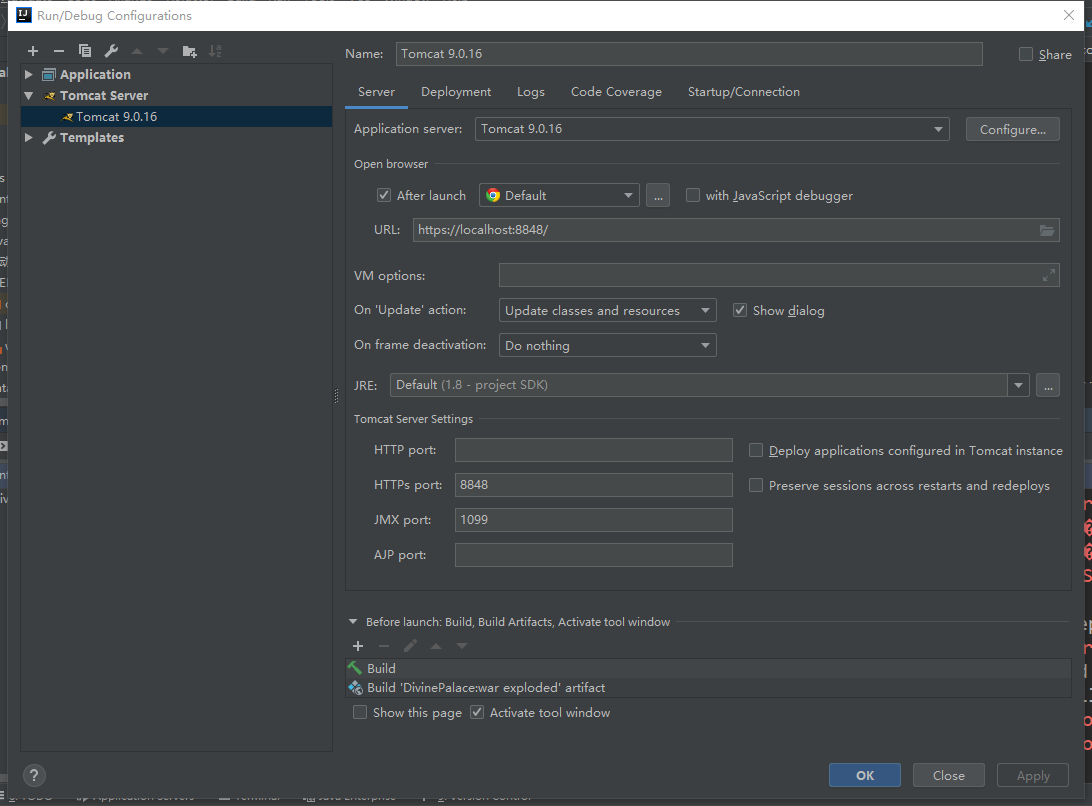Viewport: 1092px width, 806px height.
Task: Collapse Before launch section
Action: pos(353,621)
